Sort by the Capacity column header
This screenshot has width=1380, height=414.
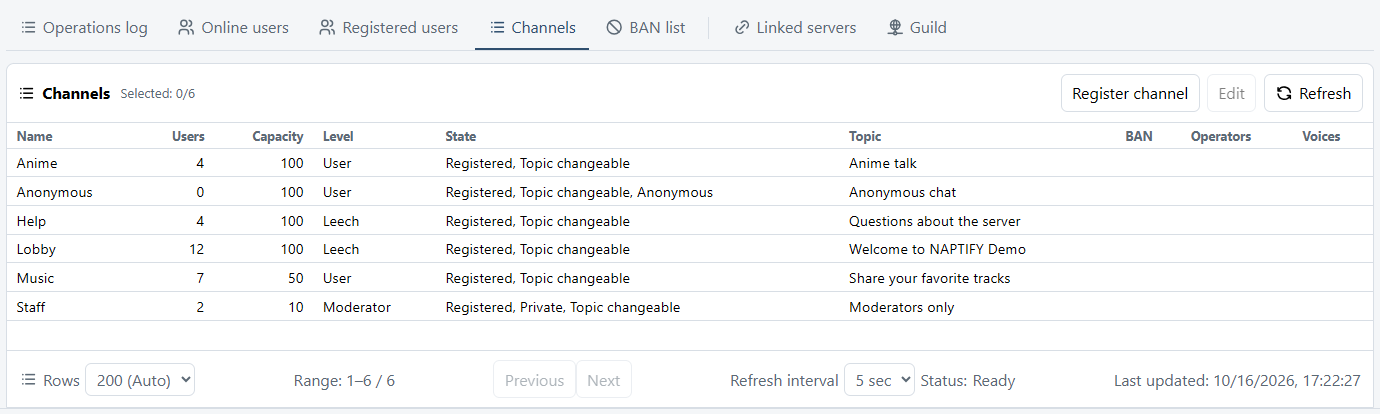tap(277, 136)
